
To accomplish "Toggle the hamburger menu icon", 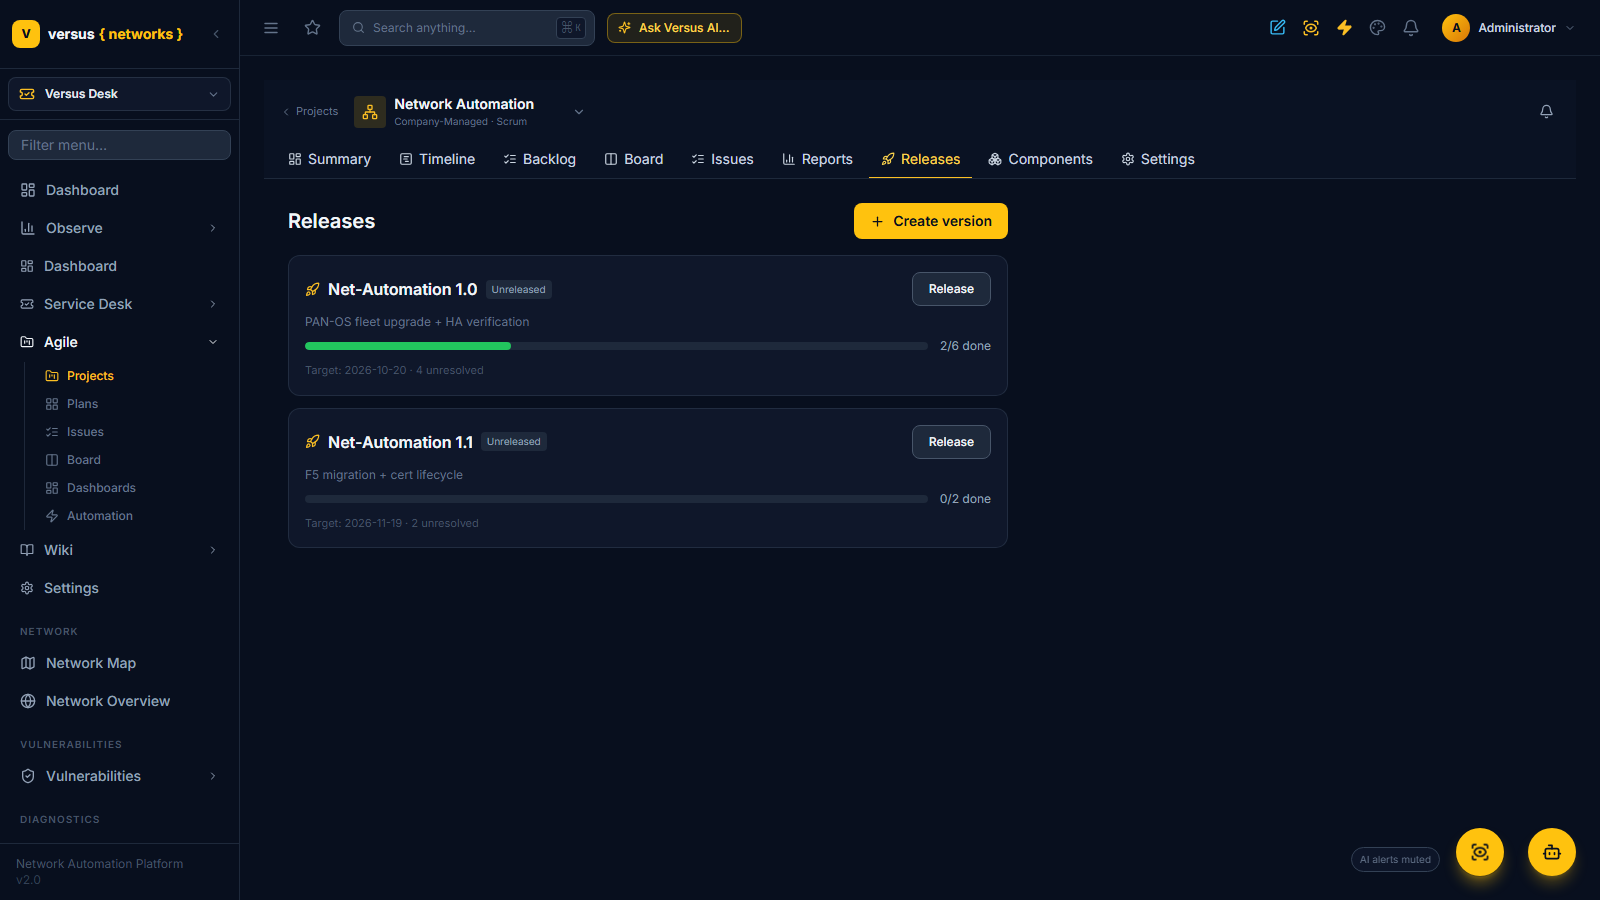I will 271,28.
